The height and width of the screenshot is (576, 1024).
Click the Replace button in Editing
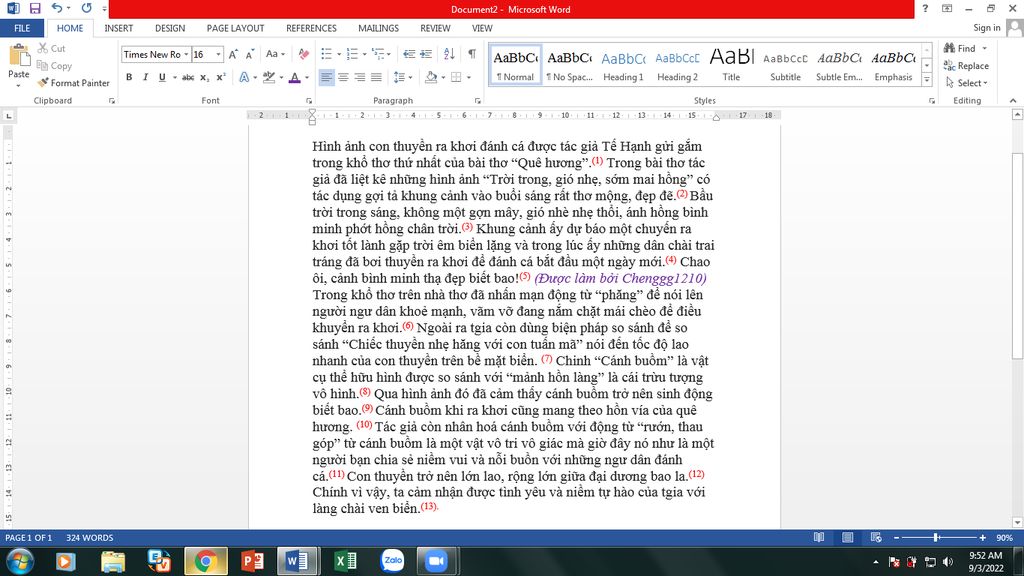coord(966,66)
